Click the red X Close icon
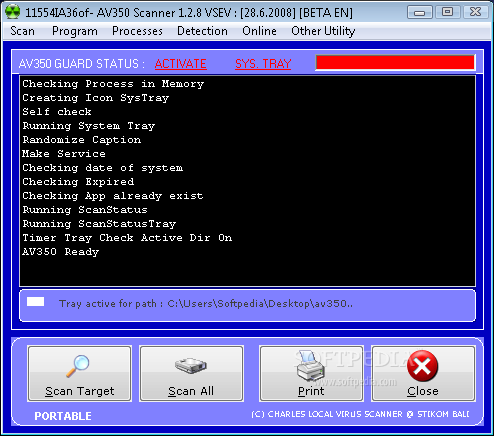 tap(423, 366)
